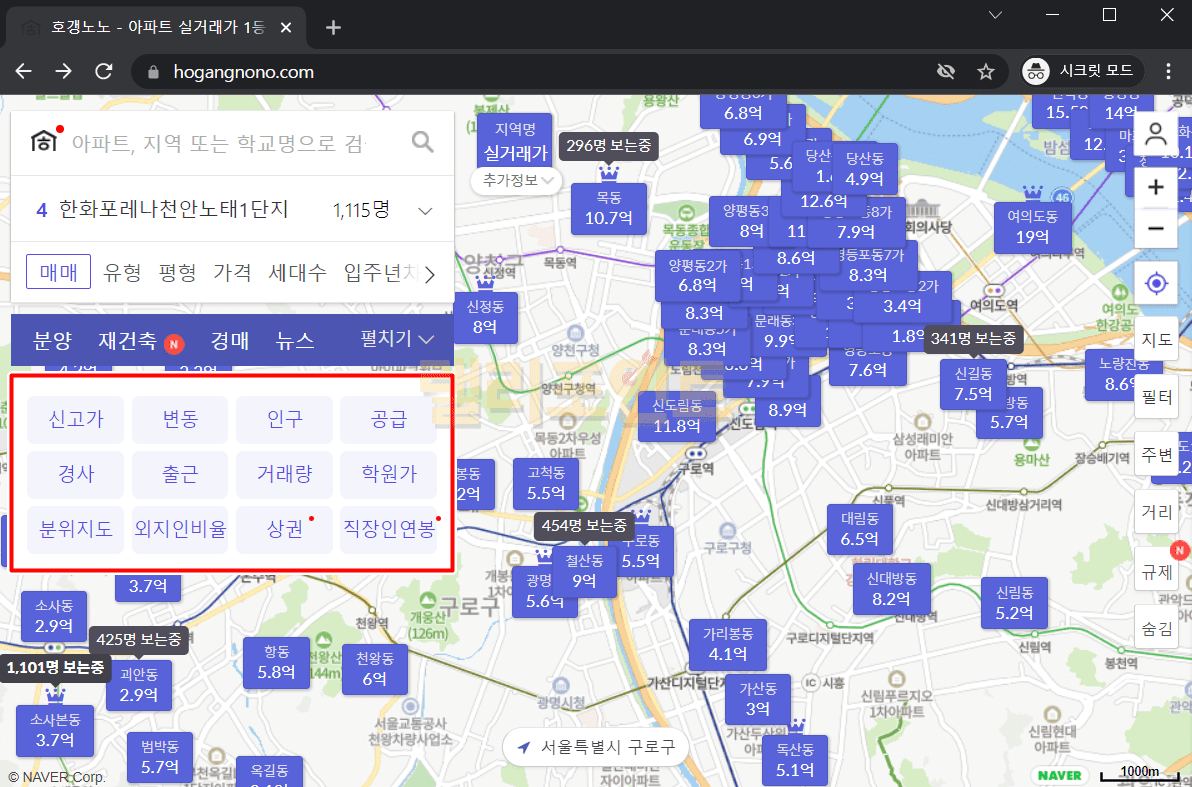The width and height of the screenshot is (1192, 787).
Task: Expand the 추가정보 dropdown
Action: pos(516,181)
